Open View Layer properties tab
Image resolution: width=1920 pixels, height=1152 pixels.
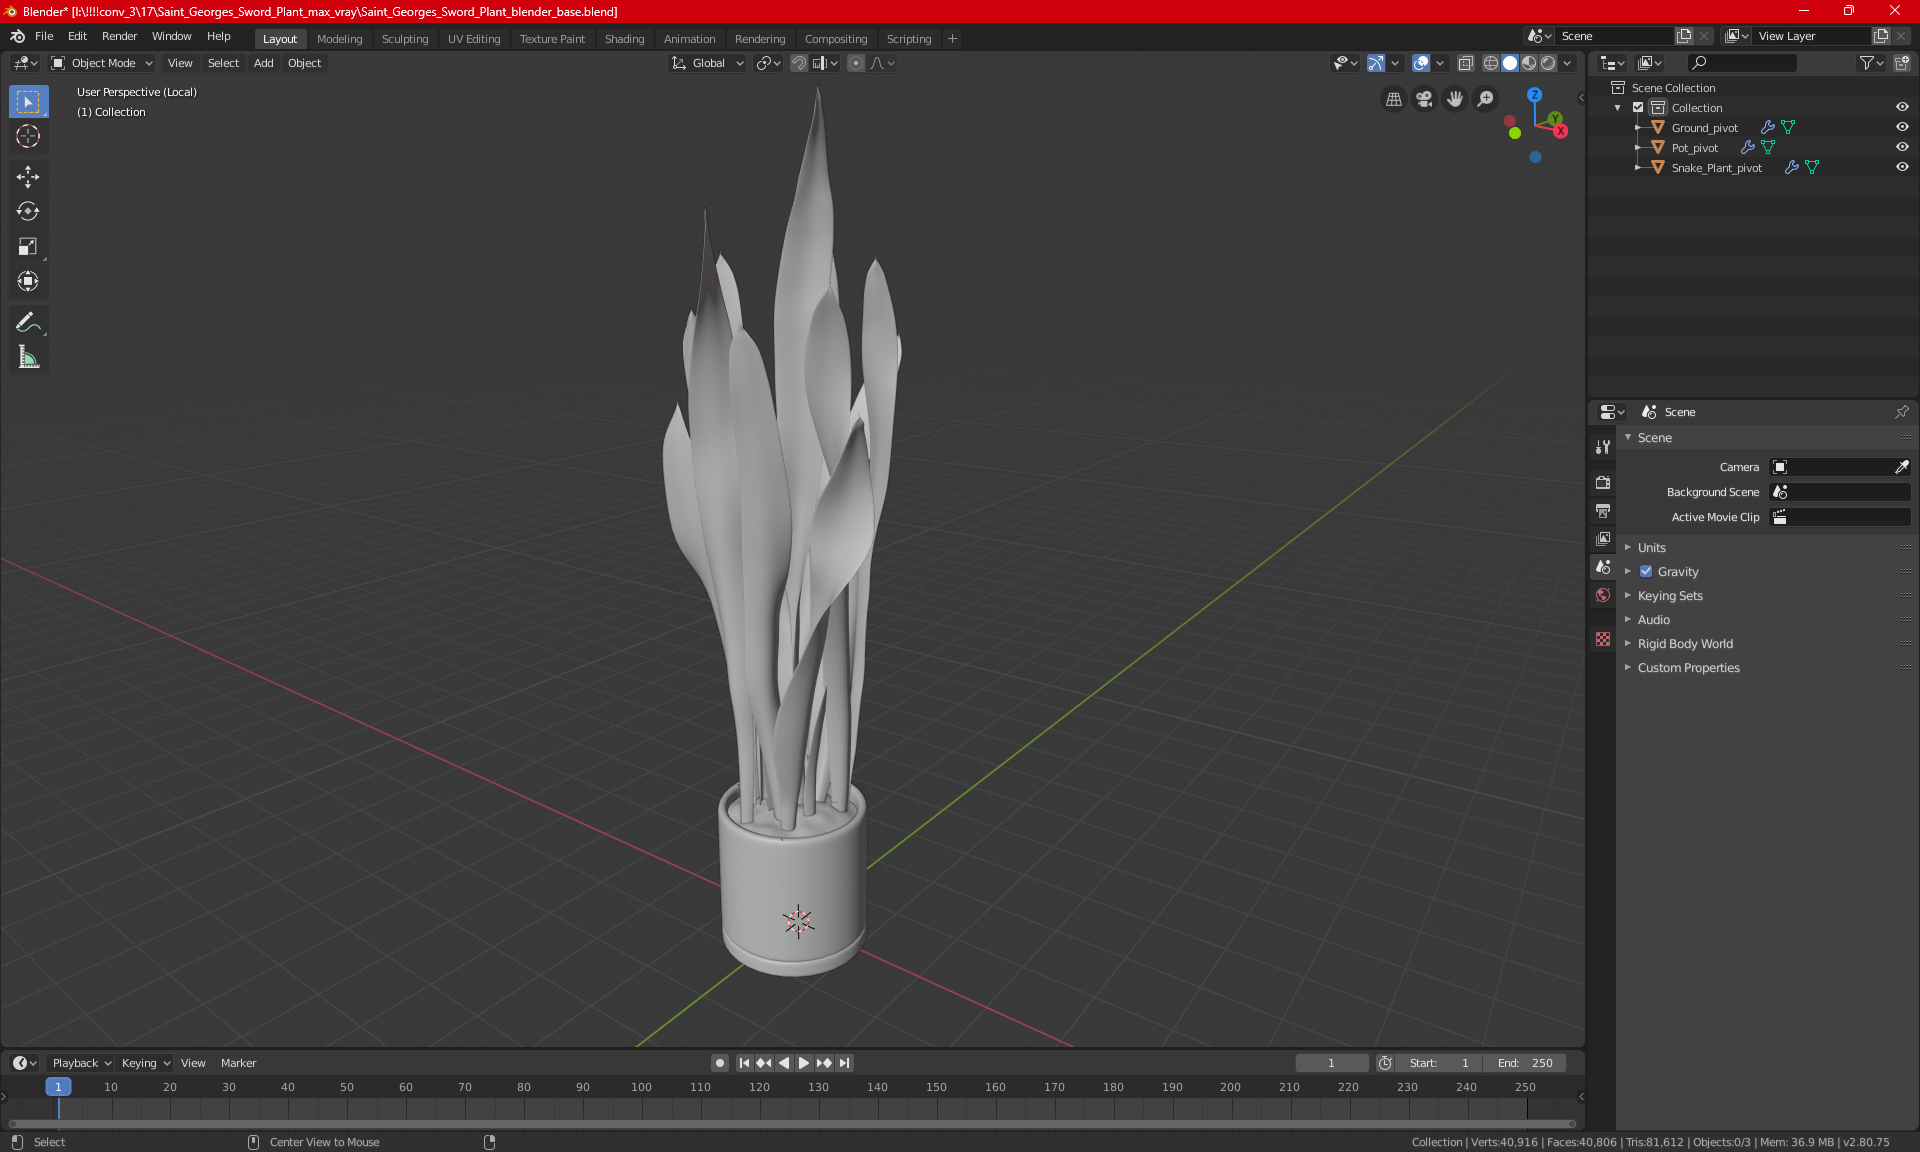pos(1603,539)
